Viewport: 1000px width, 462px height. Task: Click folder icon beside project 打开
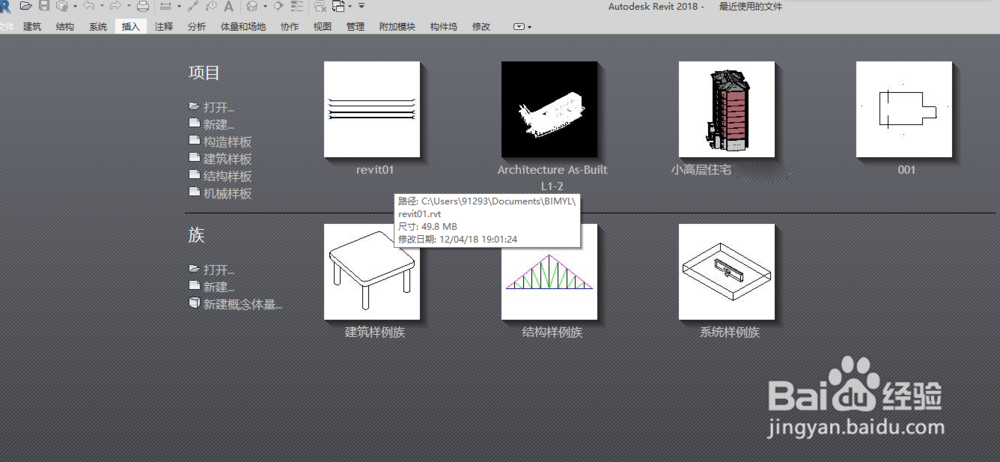194,106
